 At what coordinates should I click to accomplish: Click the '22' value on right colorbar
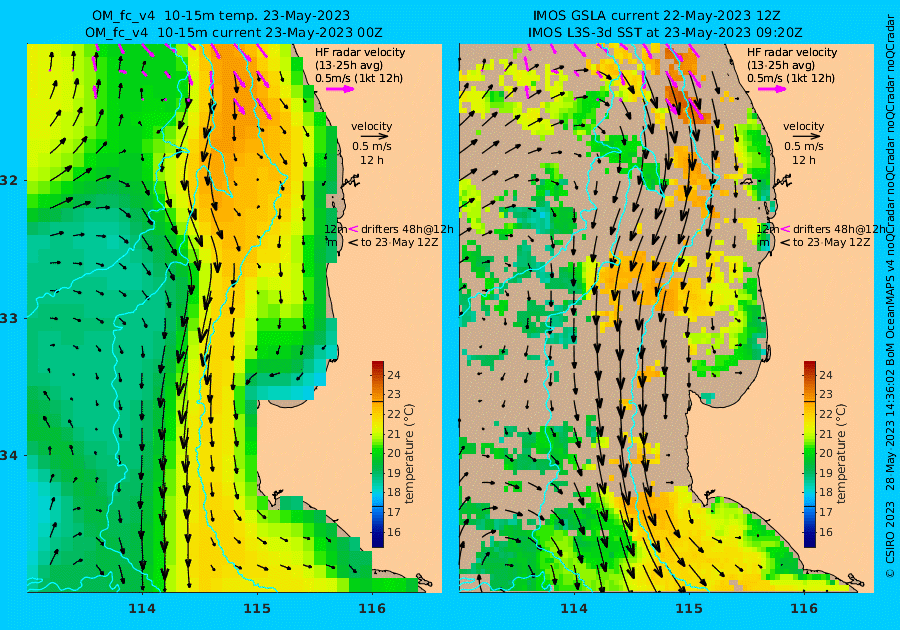click(x=825, y=414)
